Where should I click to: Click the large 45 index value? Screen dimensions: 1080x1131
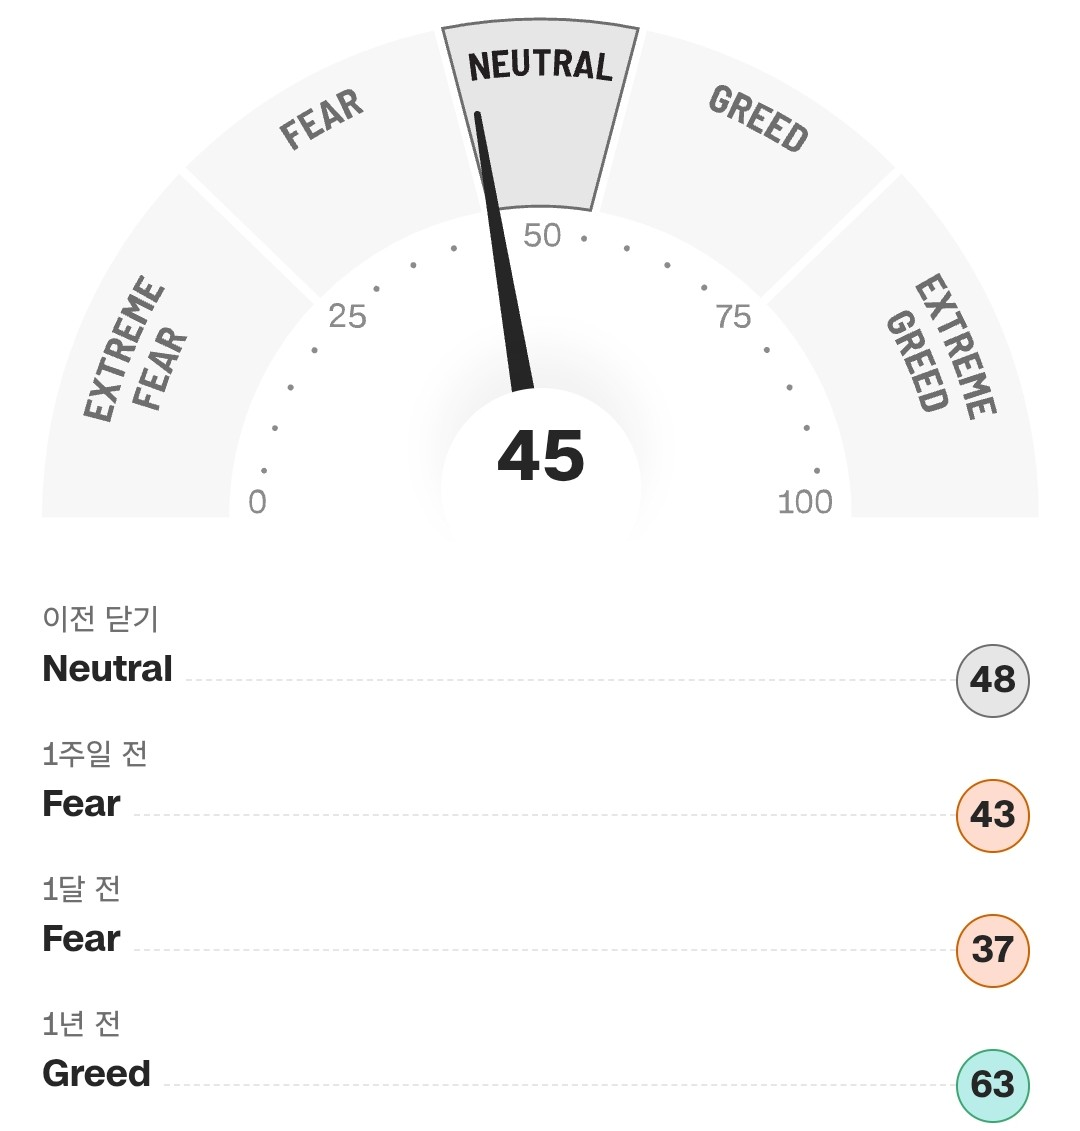(x=541, y=456)
